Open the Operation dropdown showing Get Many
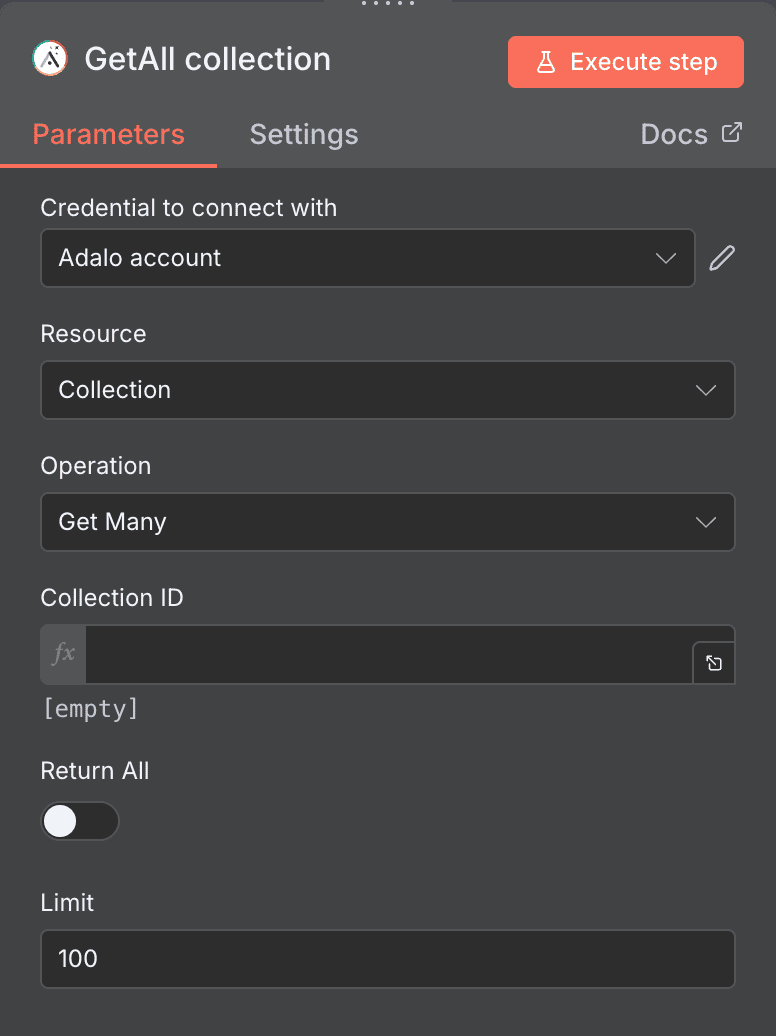 coord(707,522)
